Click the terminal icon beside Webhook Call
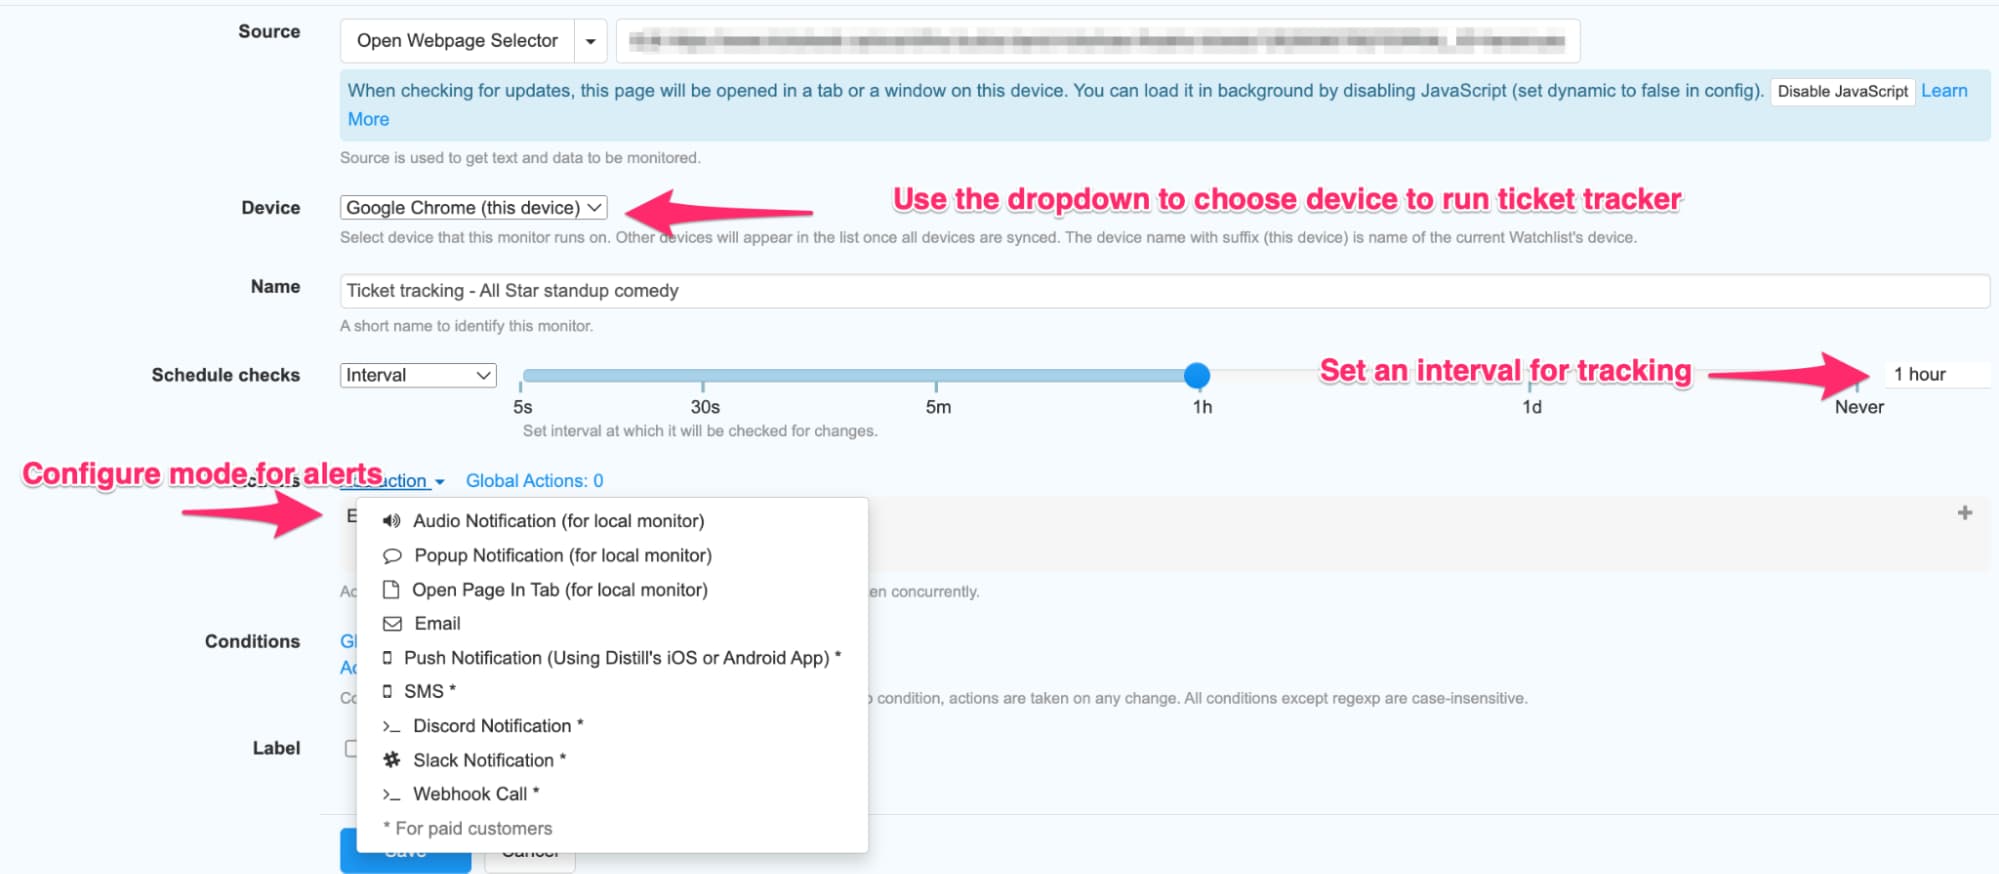 click(392, 794)
